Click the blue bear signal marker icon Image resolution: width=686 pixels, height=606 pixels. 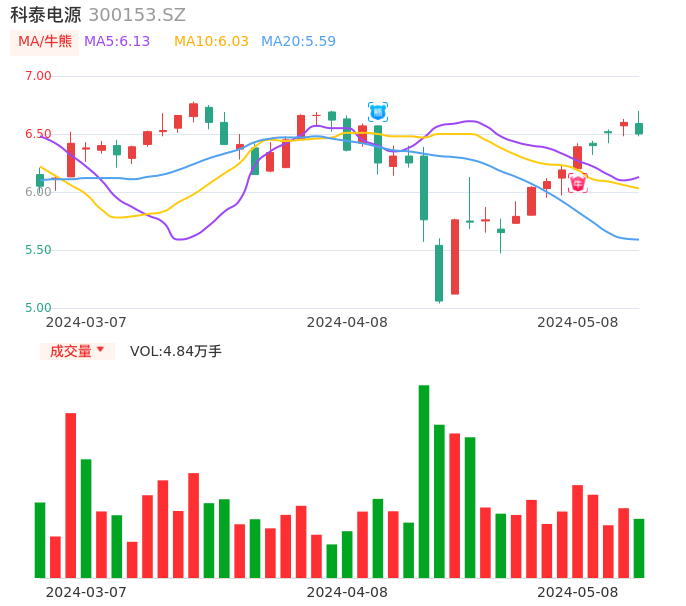tap(378, 112)
